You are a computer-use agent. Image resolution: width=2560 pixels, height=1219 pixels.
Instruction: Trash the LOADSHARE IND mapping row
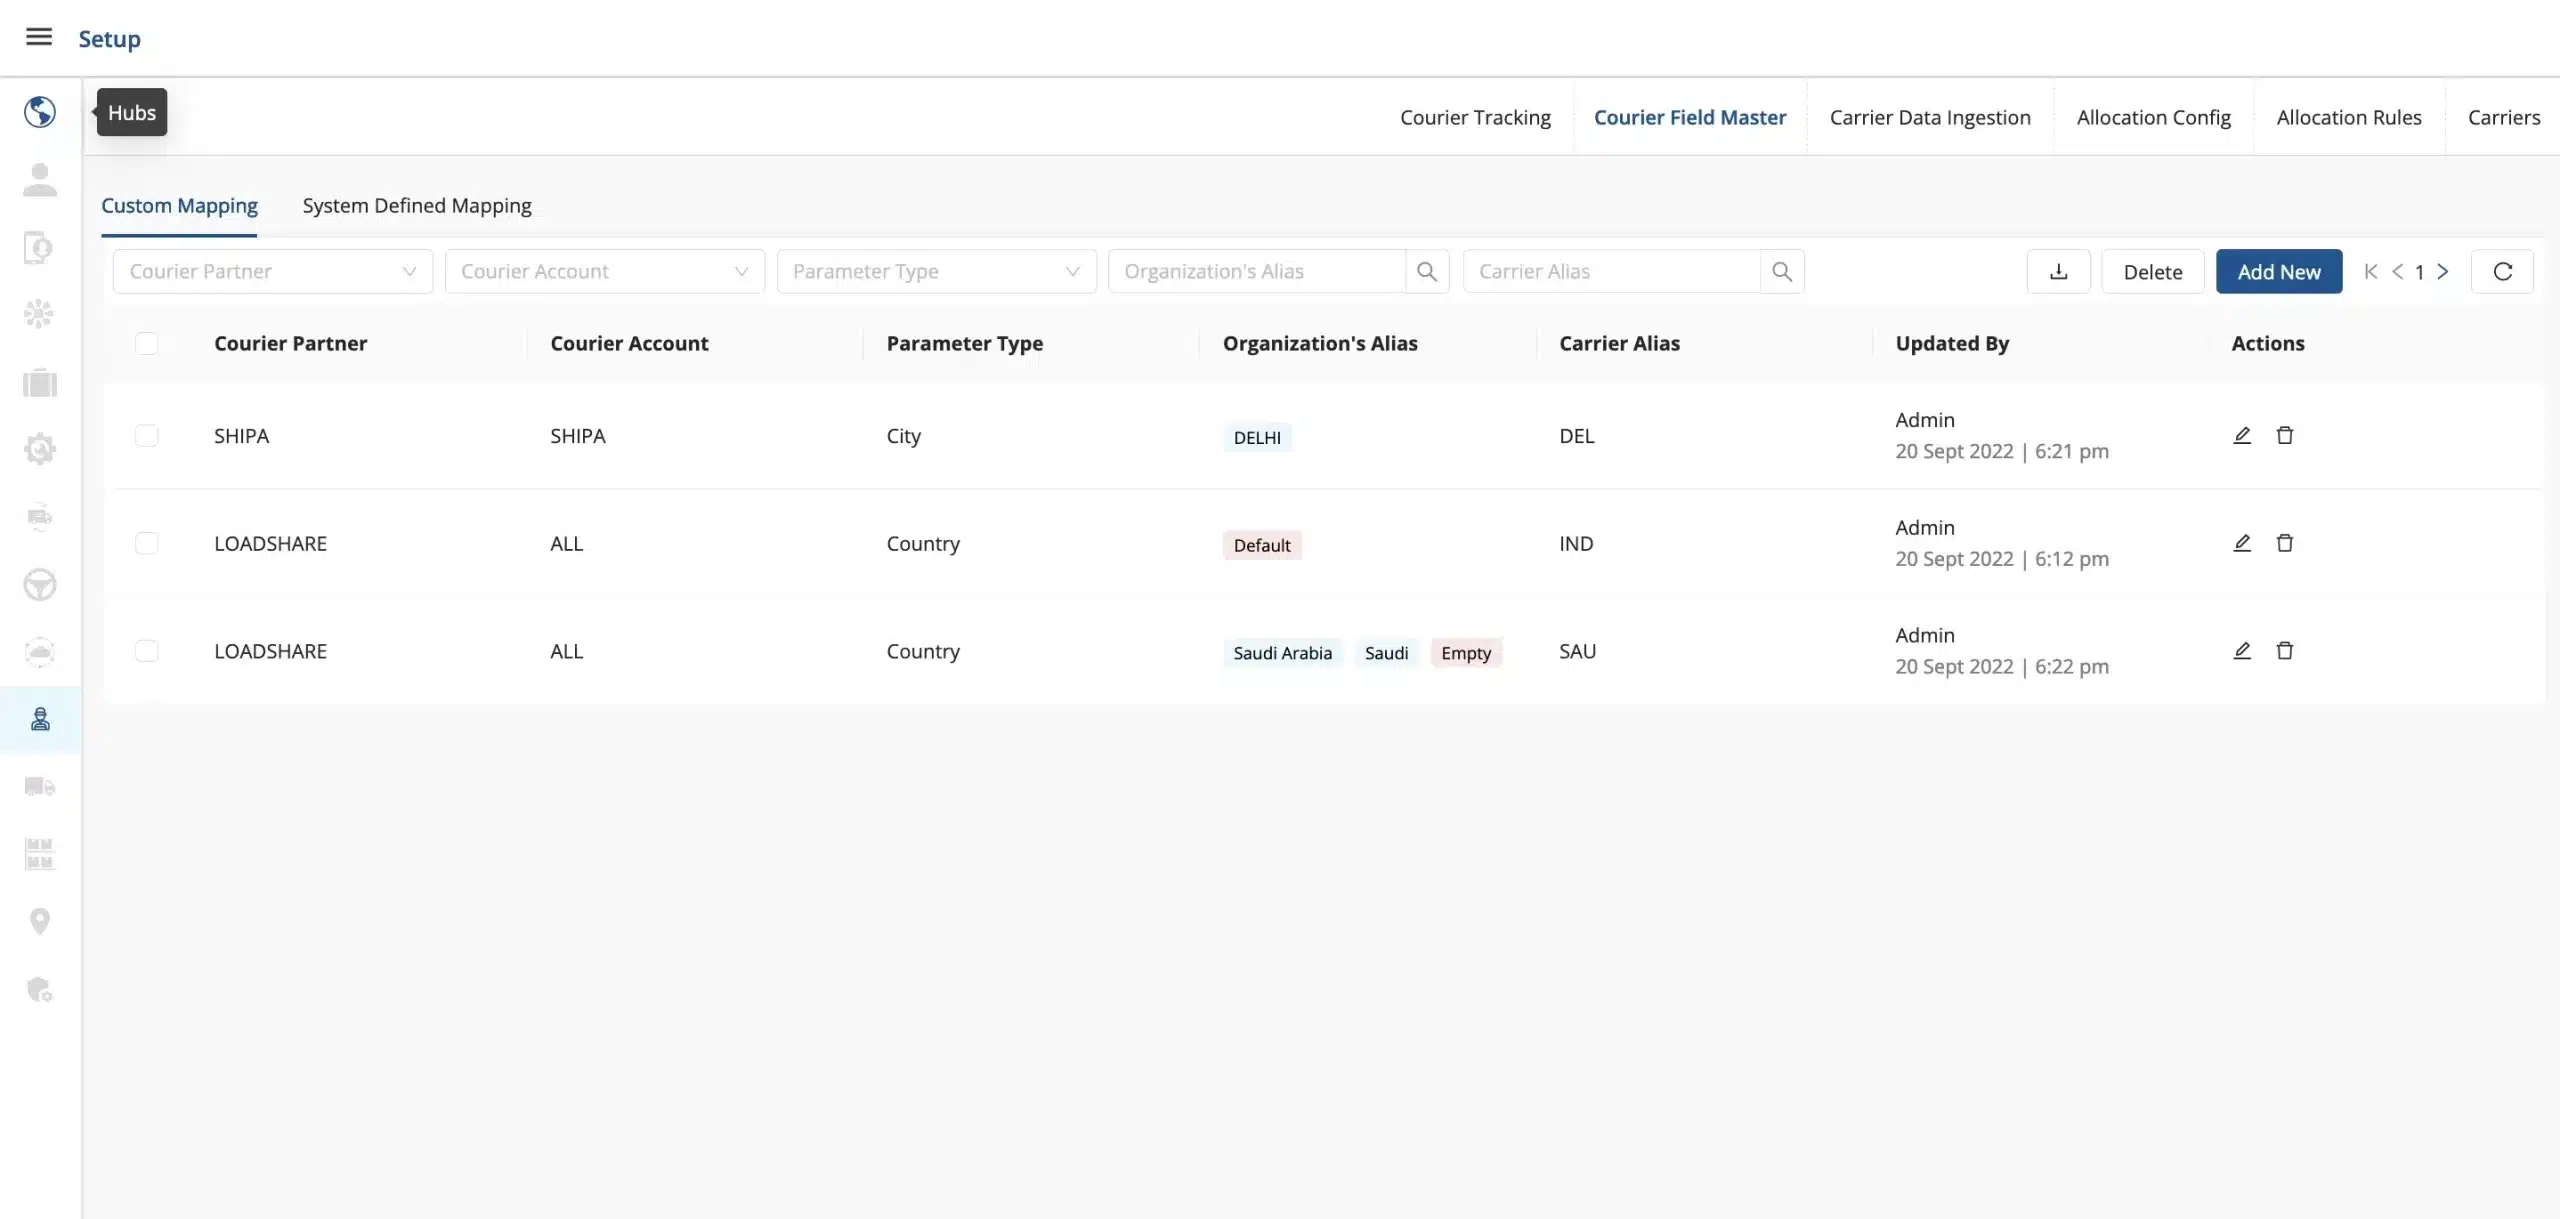pos(2285,543)
